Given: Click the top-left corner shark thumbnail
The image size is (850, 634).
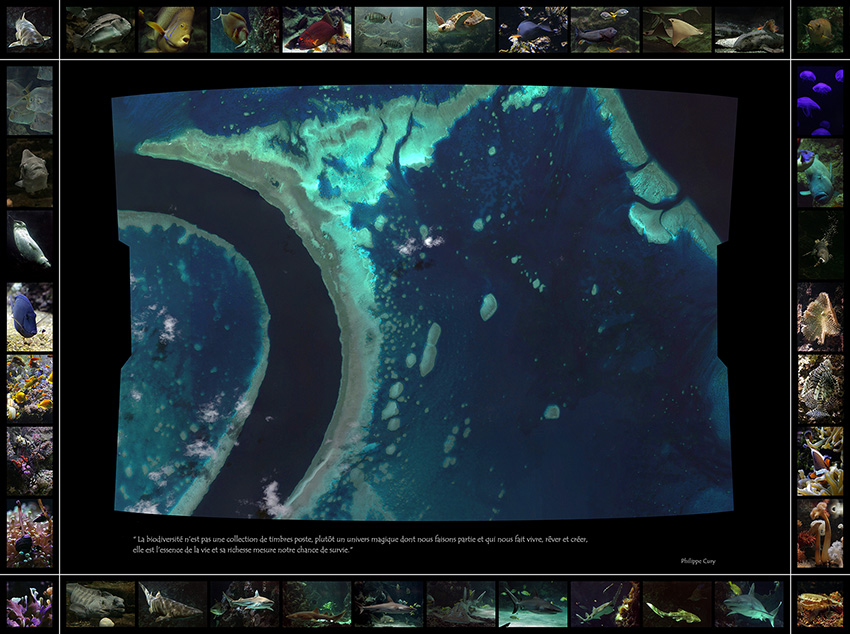Looking at the screenshot, I should point(29,29).
